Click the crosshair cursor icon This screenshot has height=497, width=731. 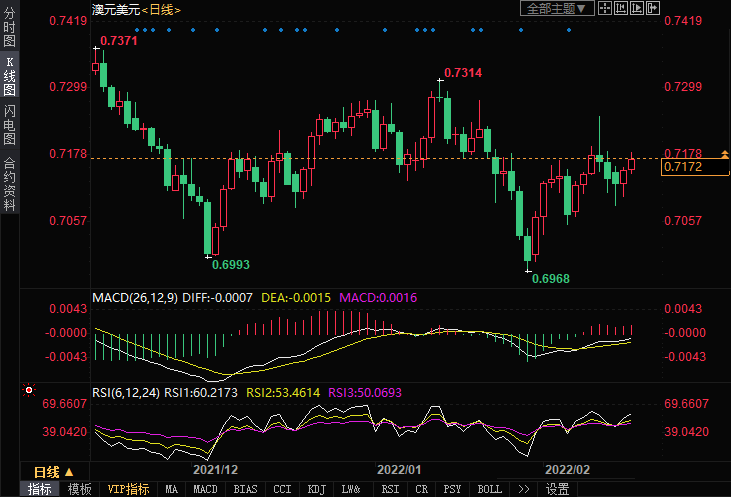pyautogui.click(x=605, y=8)
